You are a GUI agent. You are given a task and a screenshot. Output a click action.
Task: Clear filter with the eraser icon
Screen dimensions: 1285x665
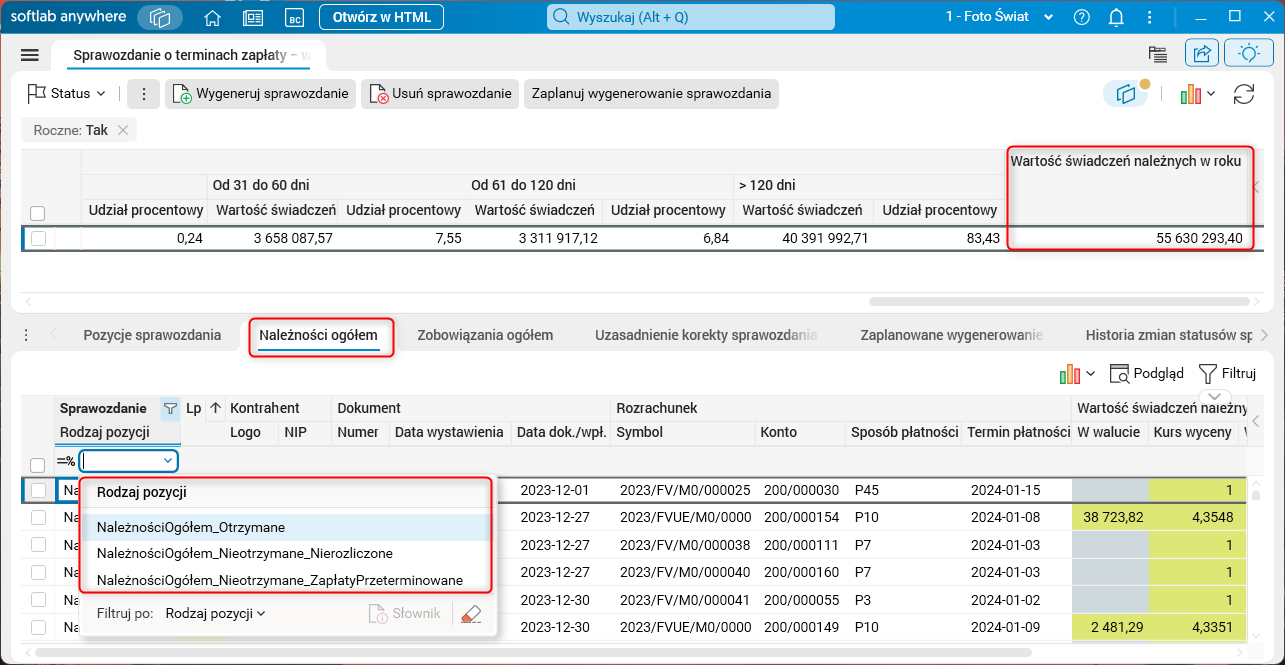(471, 614)
